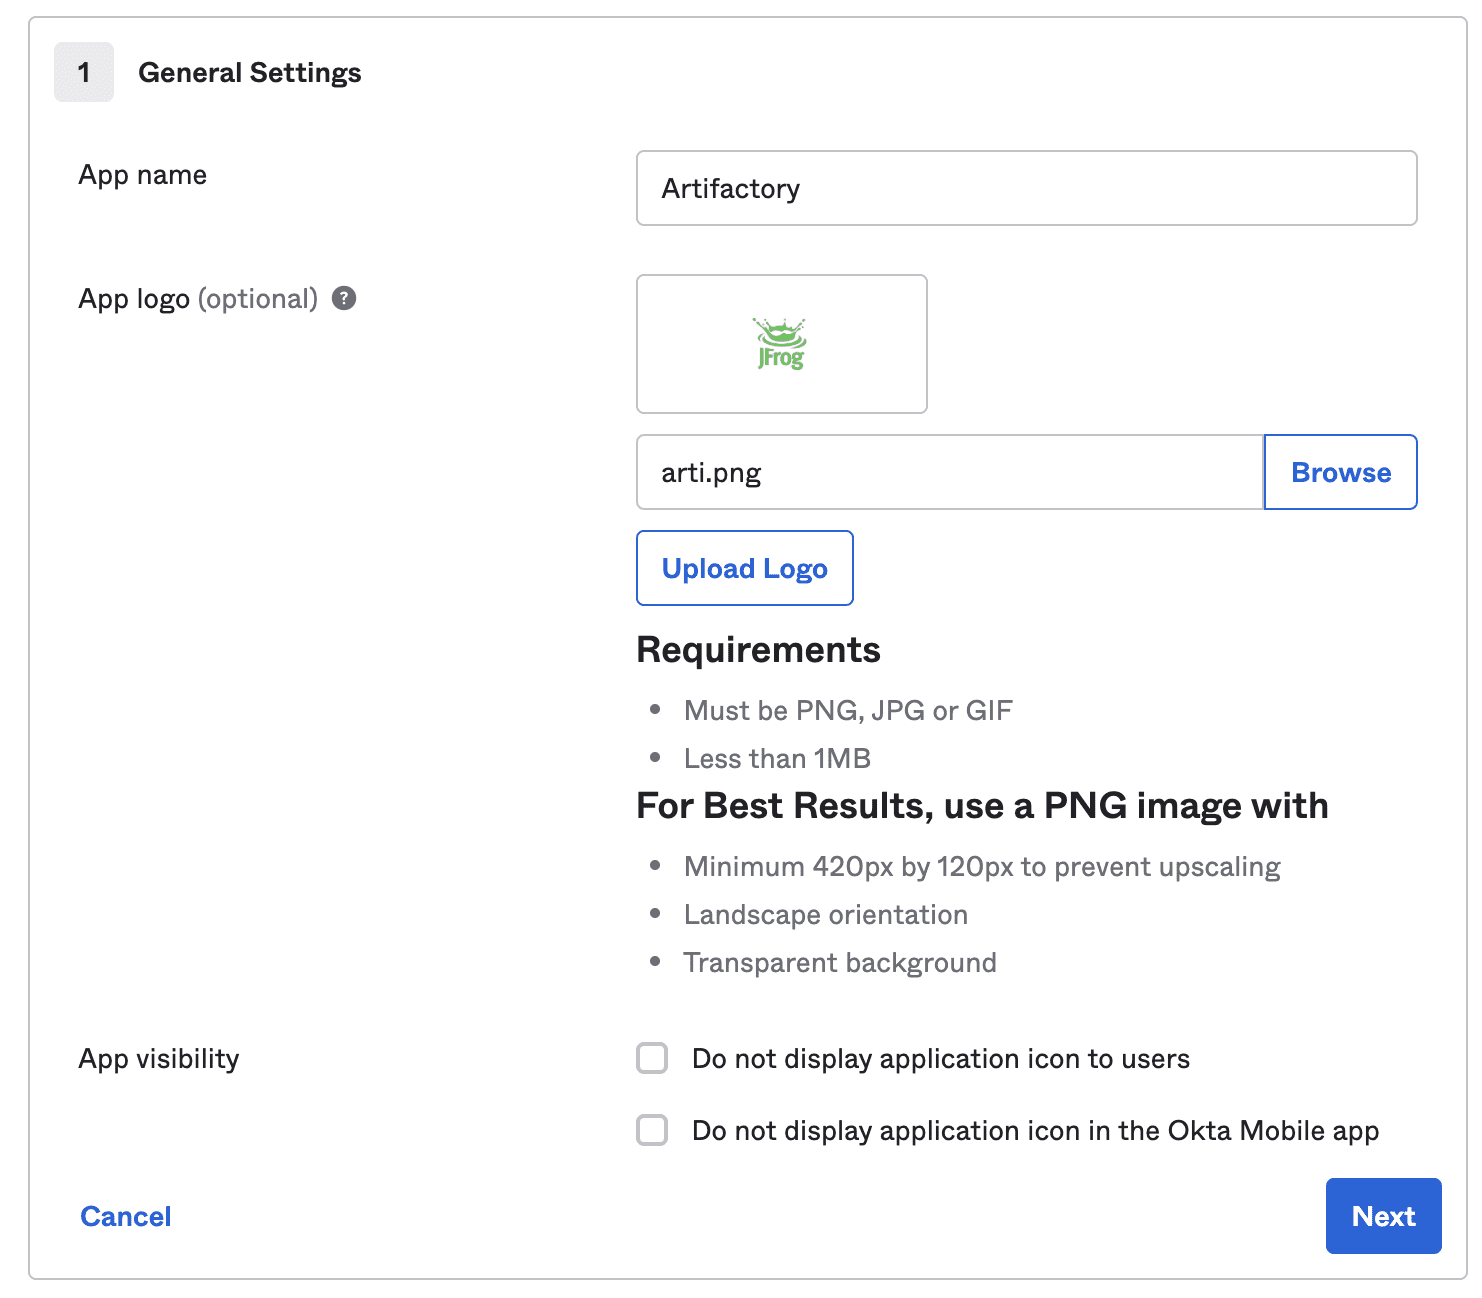Enable 'Do not display application icon to users' checkbox
Screen dimensions: 1482x1298
pyautogui.click(x=652, y=1058)
